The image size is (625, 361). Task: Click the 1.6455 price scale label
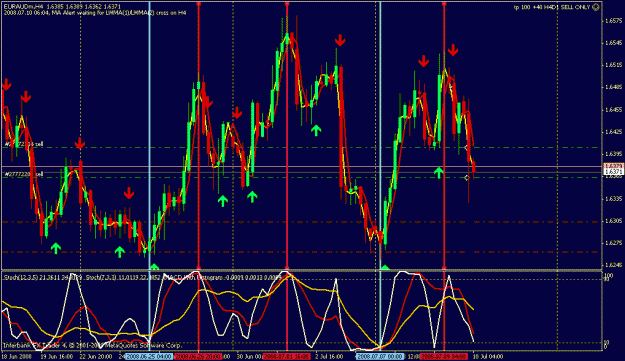pyautogui.click(x=614, y=110)
